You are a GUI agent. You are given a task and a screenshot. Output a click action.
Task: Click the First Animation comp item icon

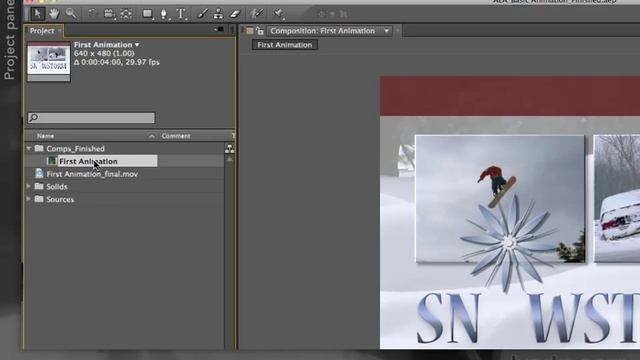tap(51, 161)
